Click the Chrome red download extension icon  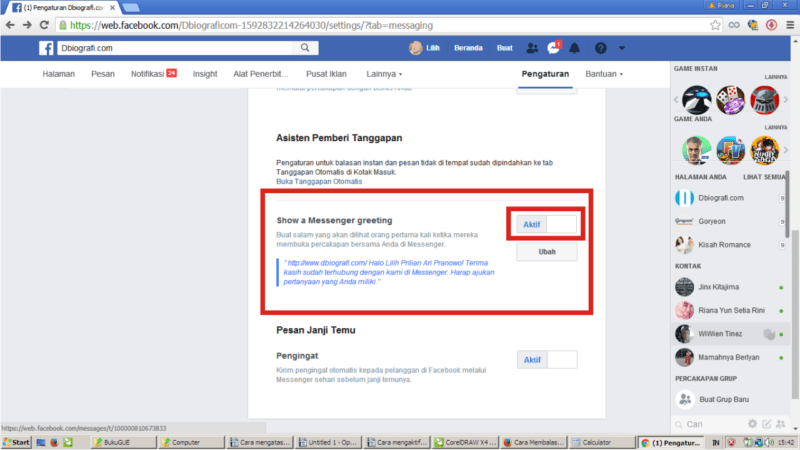pos(771,25)
